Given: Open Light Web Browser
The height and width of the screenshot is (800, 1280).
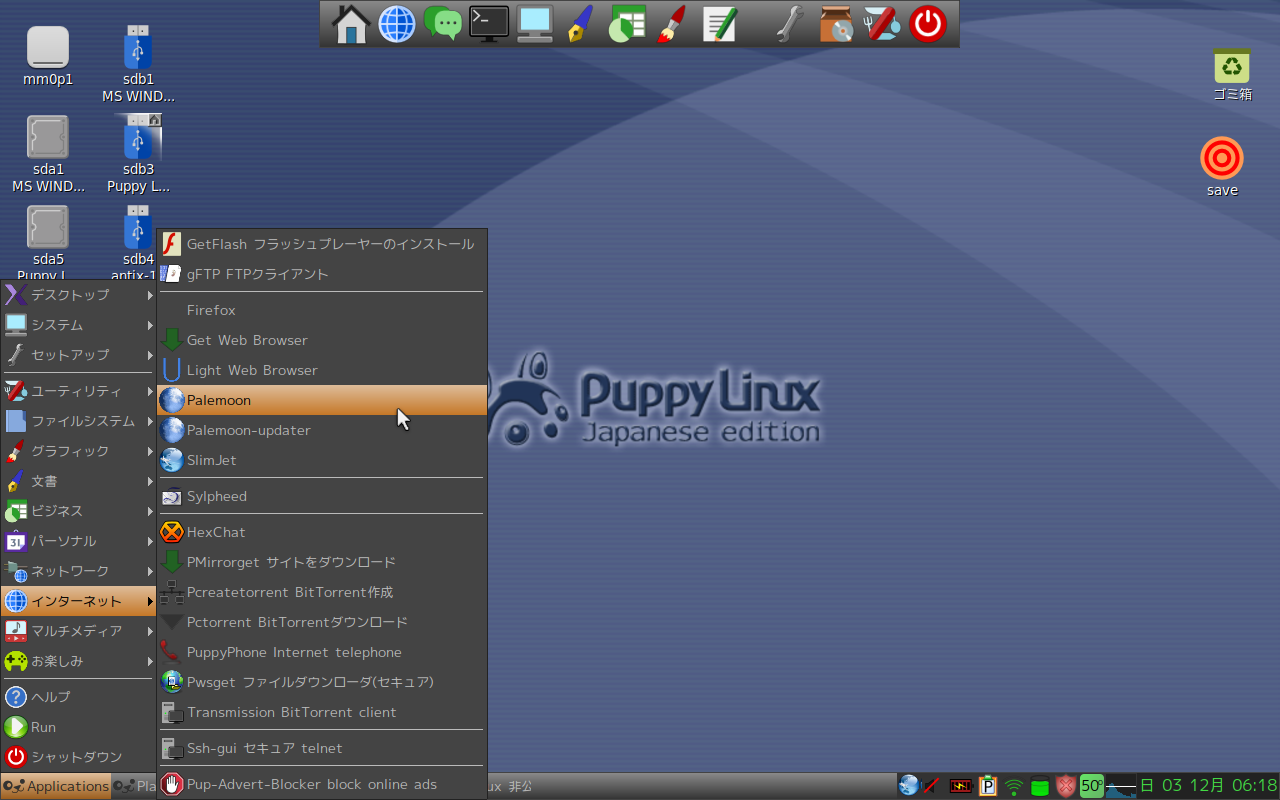Looking at the screenshot, I should click(322, 370).
